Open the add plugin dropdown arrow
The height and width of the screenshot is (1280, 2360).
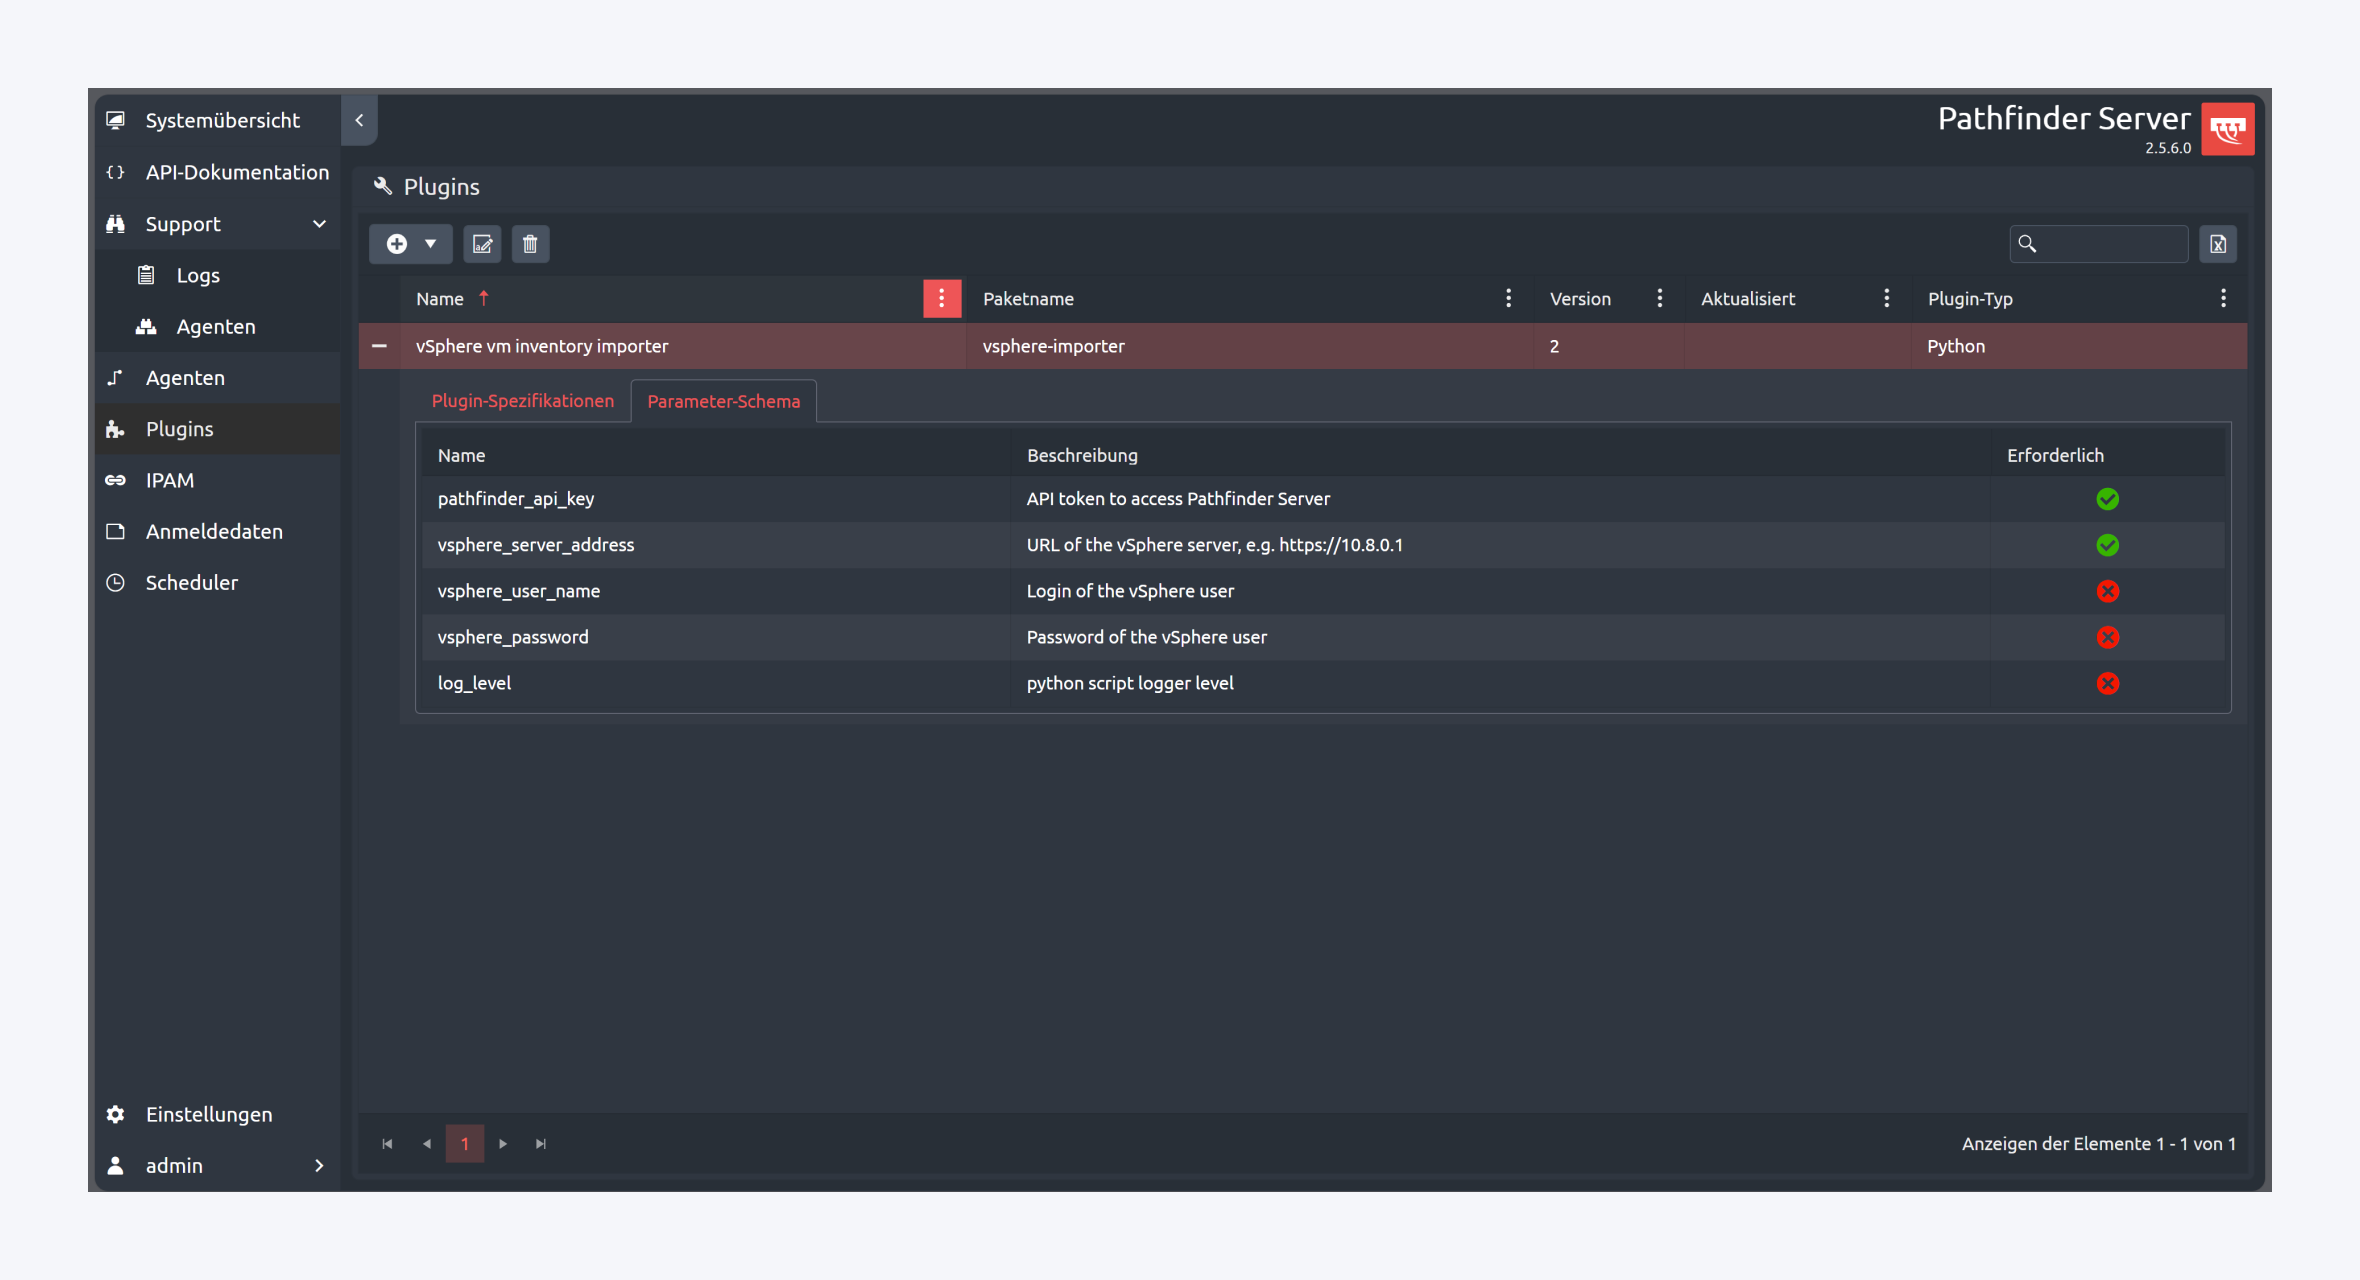pos(430,244)
